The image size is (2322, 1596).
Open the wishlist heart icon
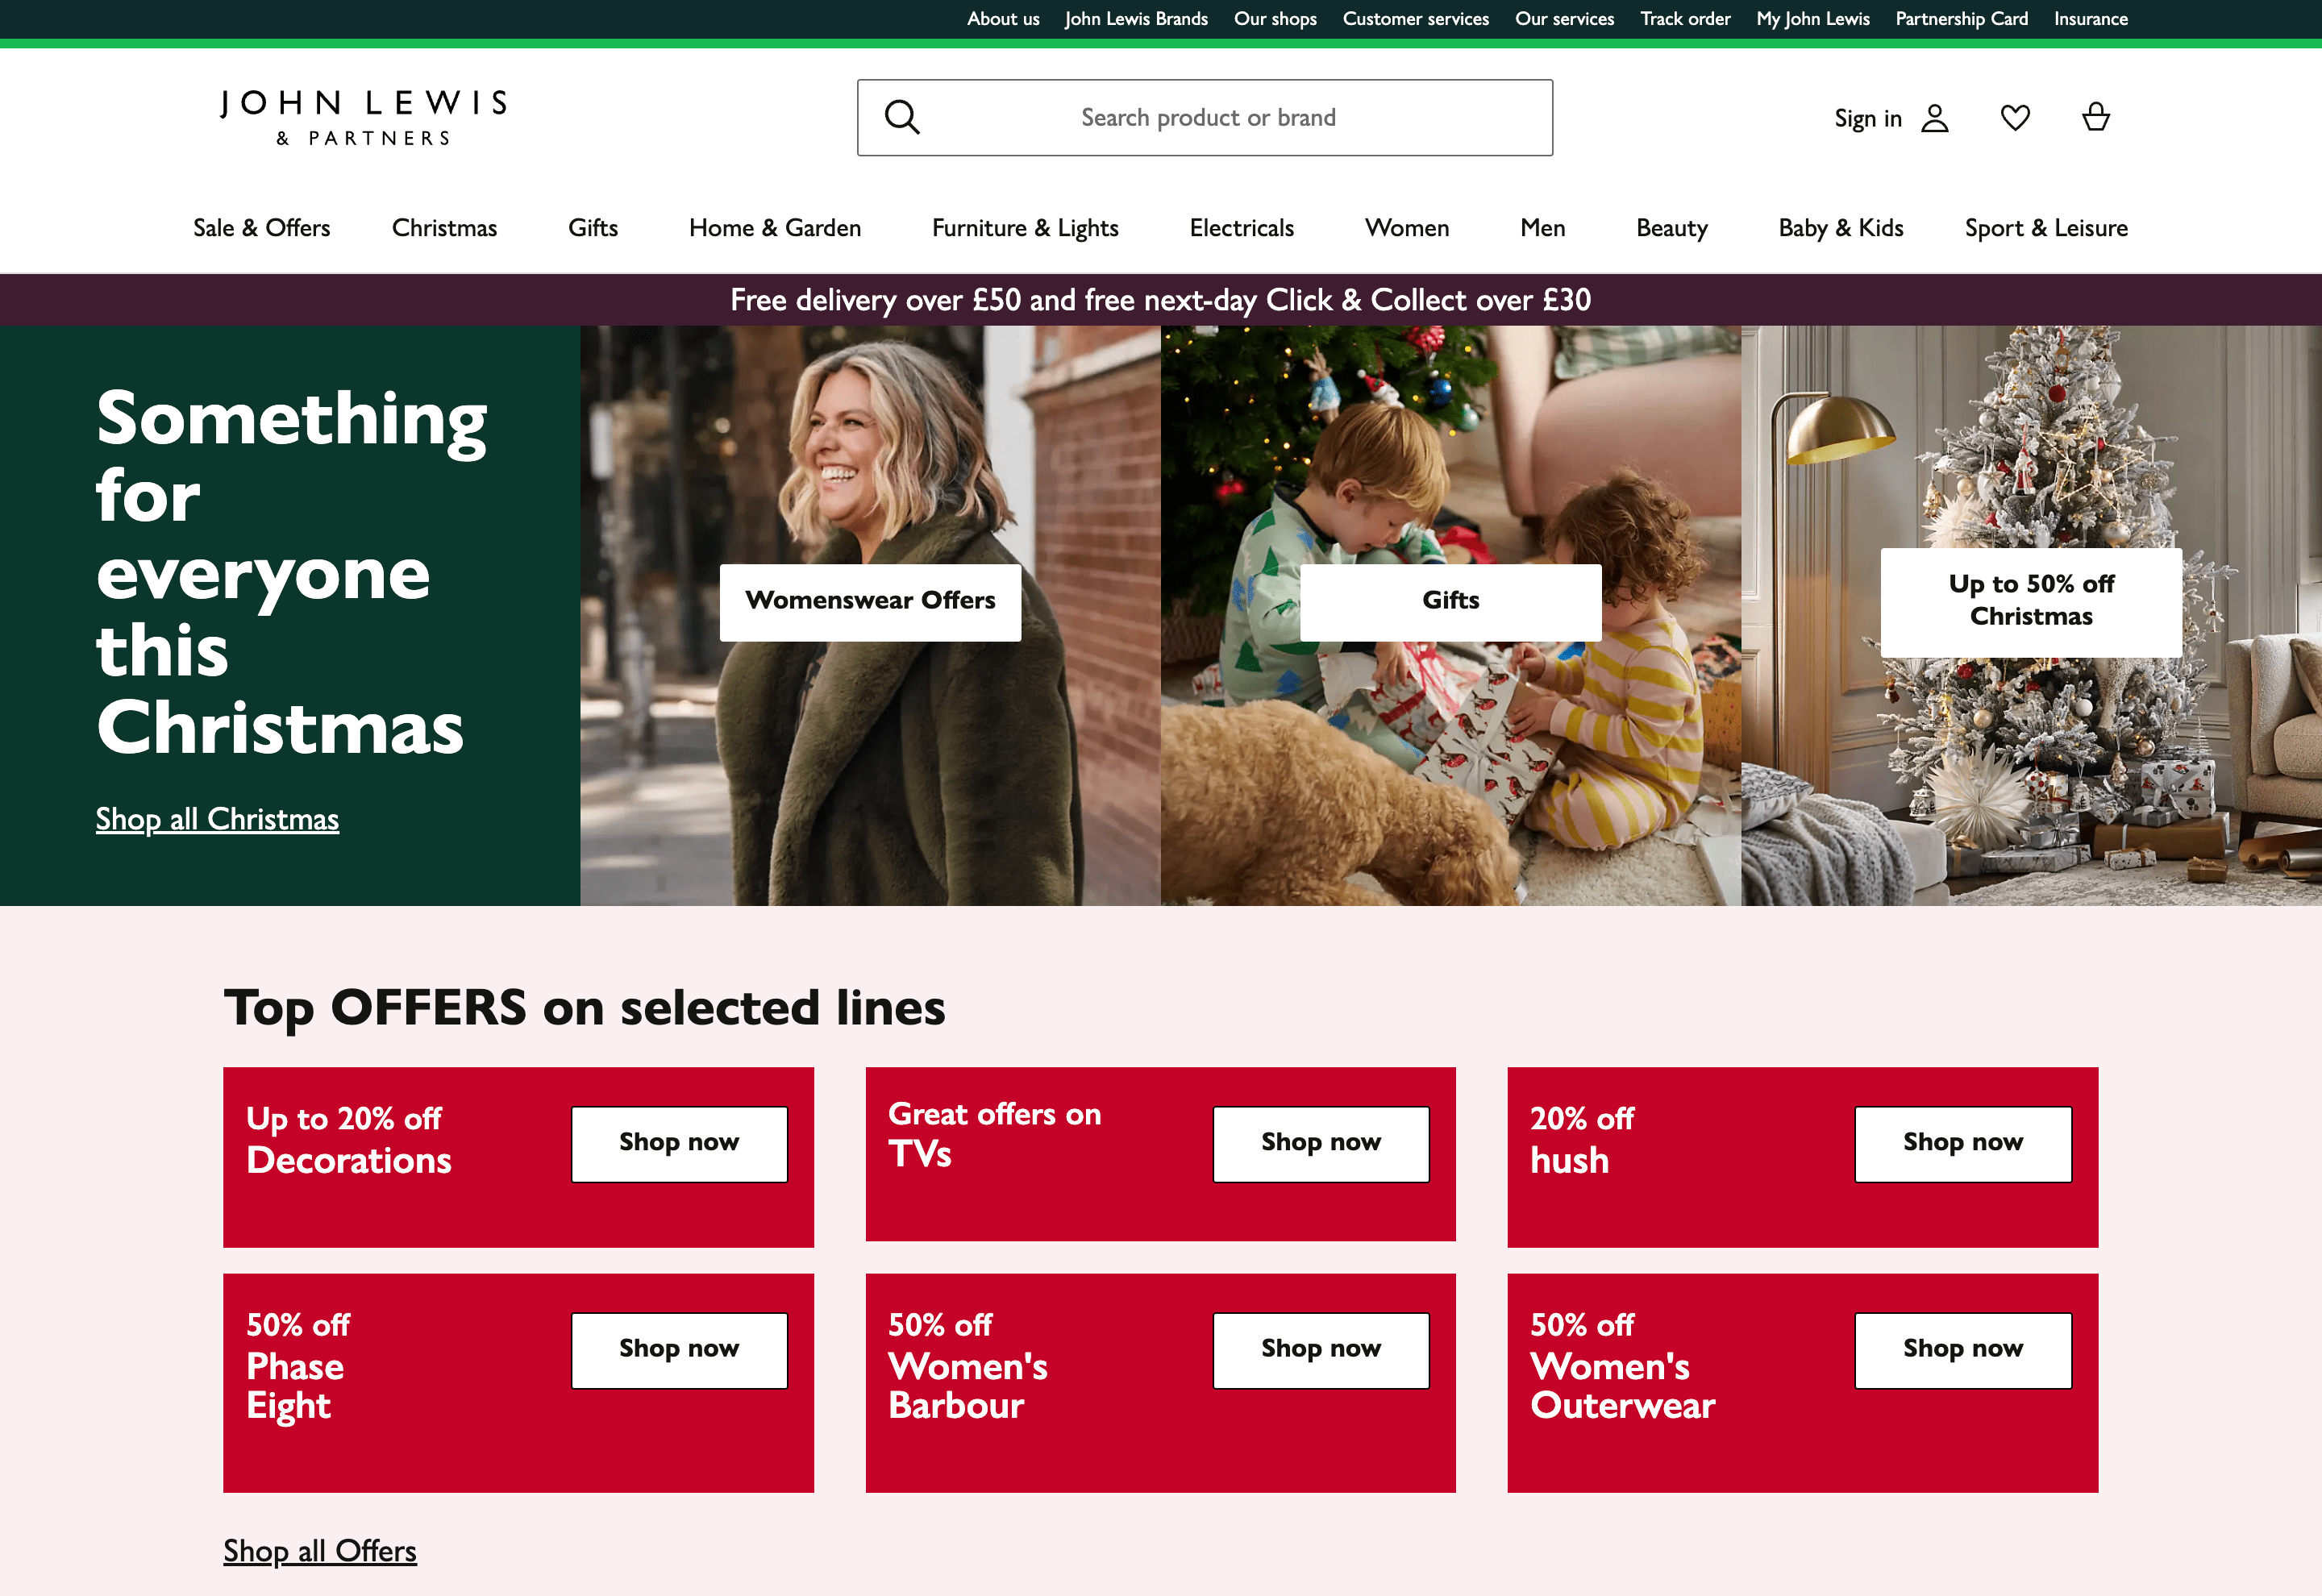2015,117
